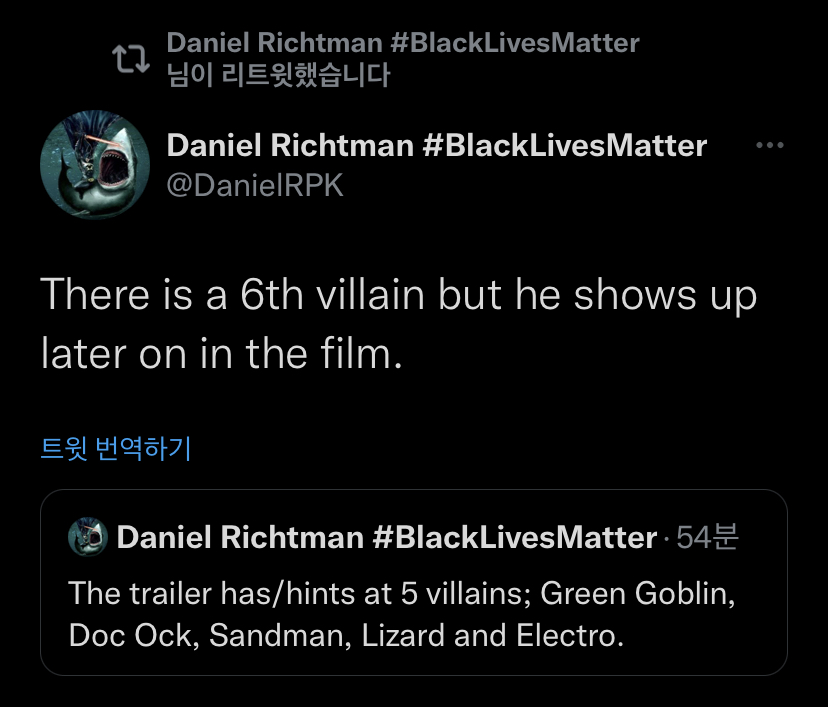Select "Daniel Richtman" in the retweet notice
The width and height of the screenshot is (828, 707).
coord(274,43)
